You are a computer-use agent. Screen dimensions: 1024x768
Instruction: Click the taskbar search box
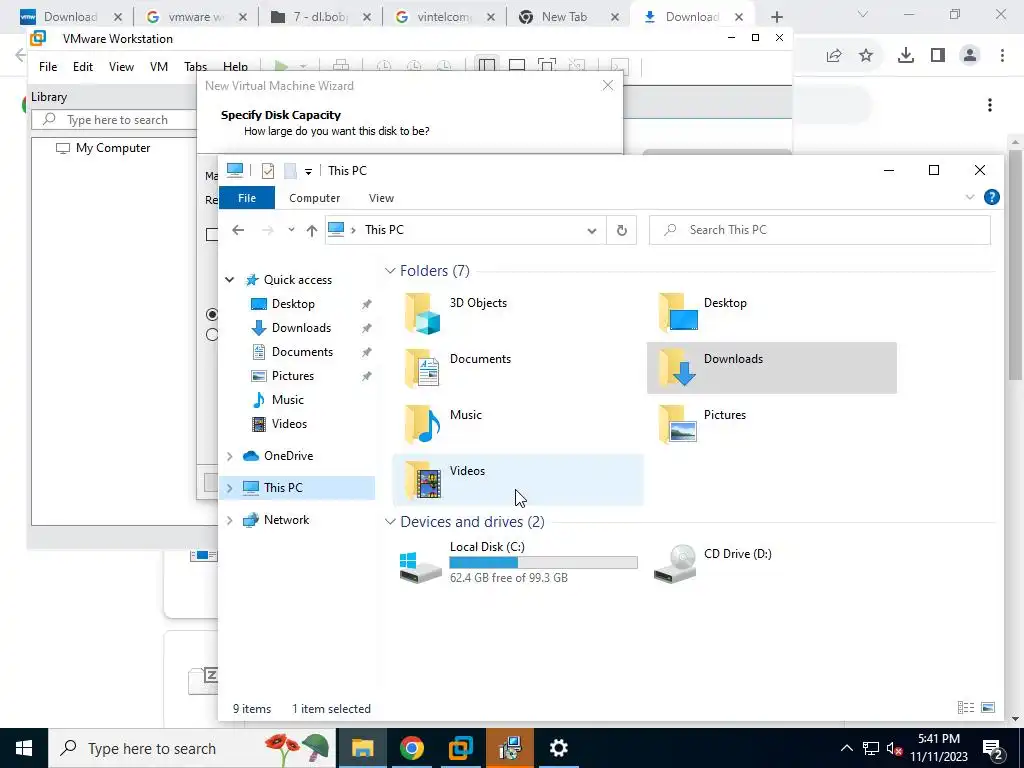tap(192, 748)
